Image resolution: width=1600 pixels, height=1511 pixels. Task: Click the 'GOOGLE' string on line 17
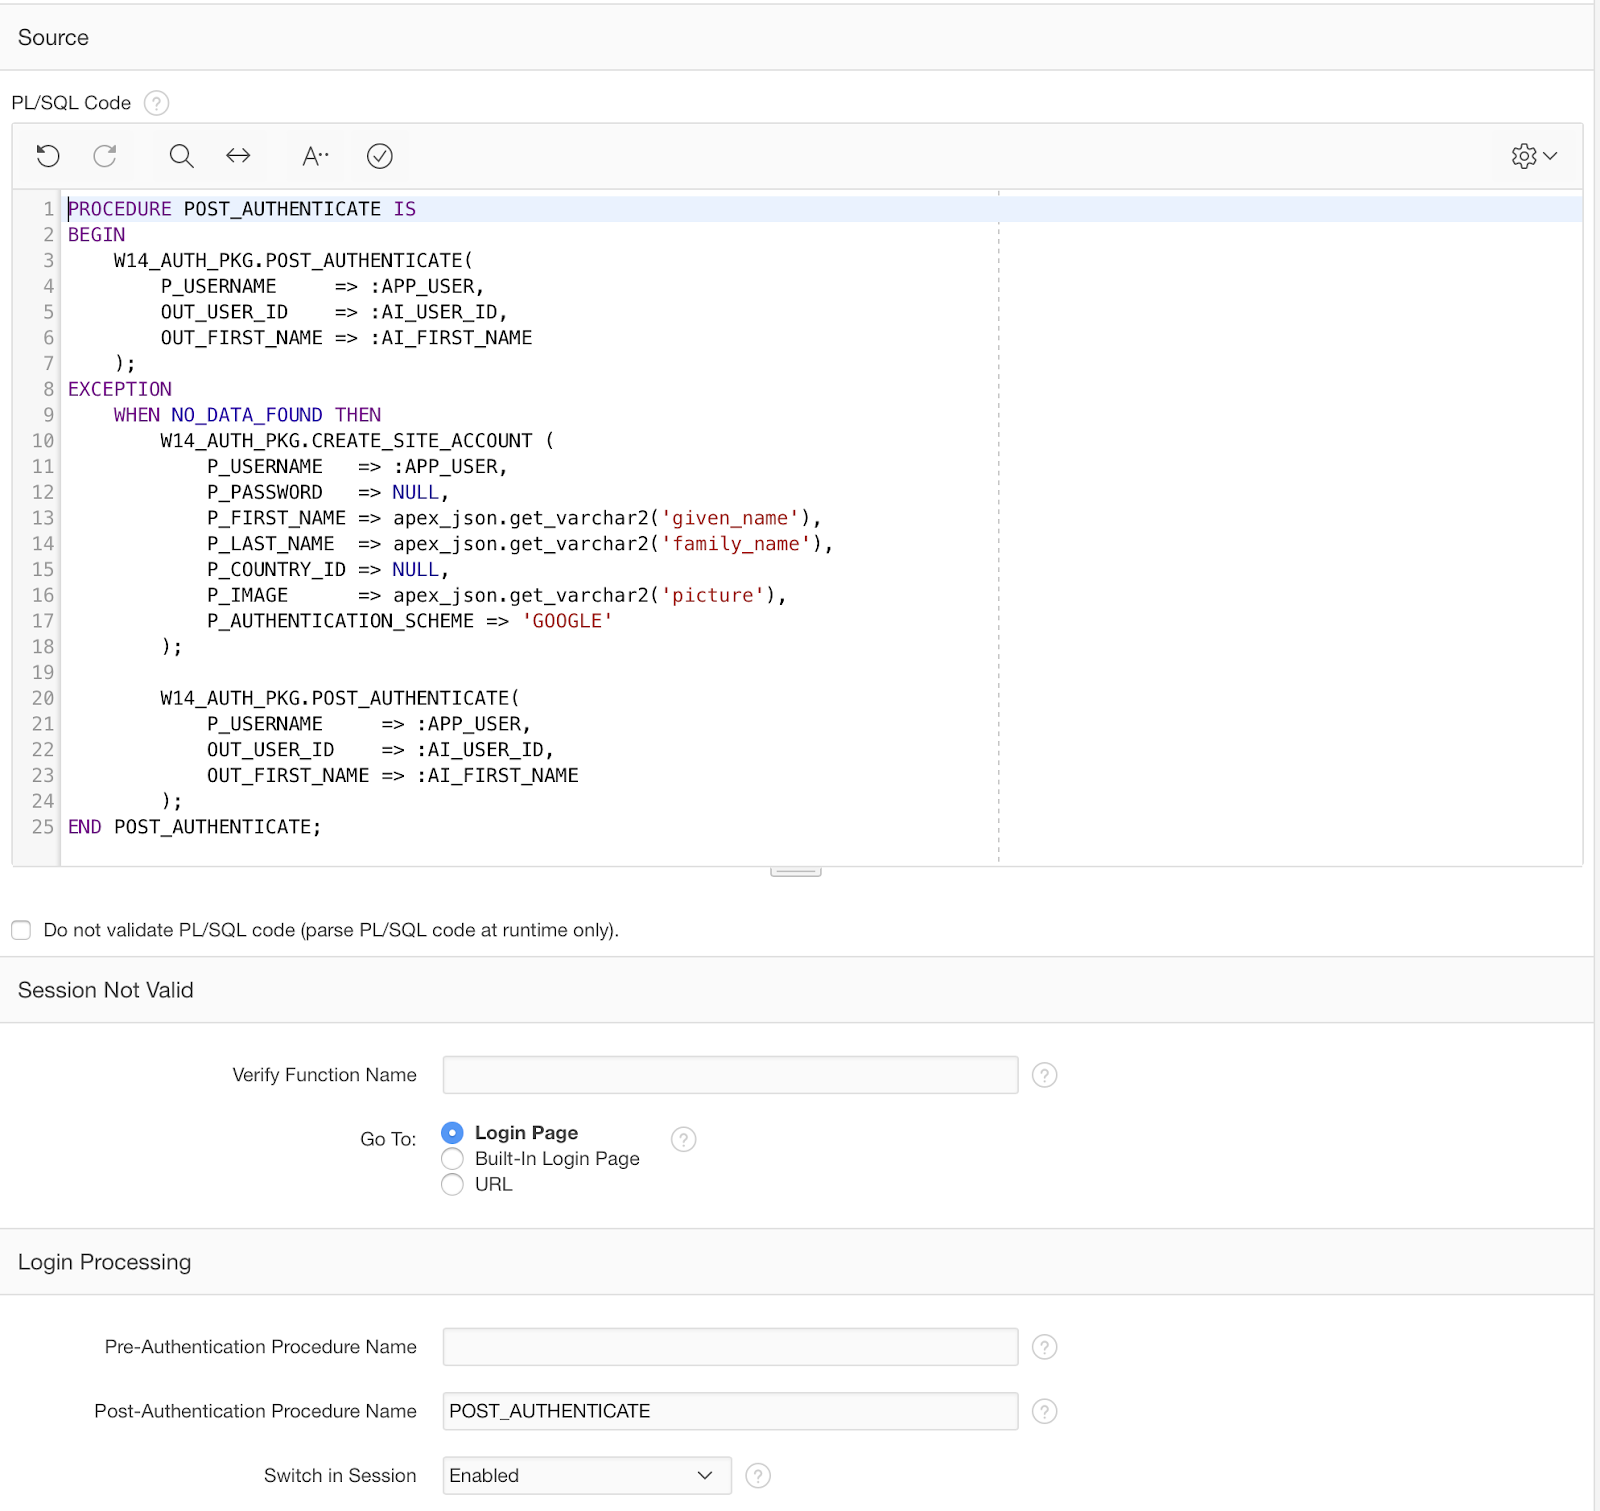pos(567,621)
